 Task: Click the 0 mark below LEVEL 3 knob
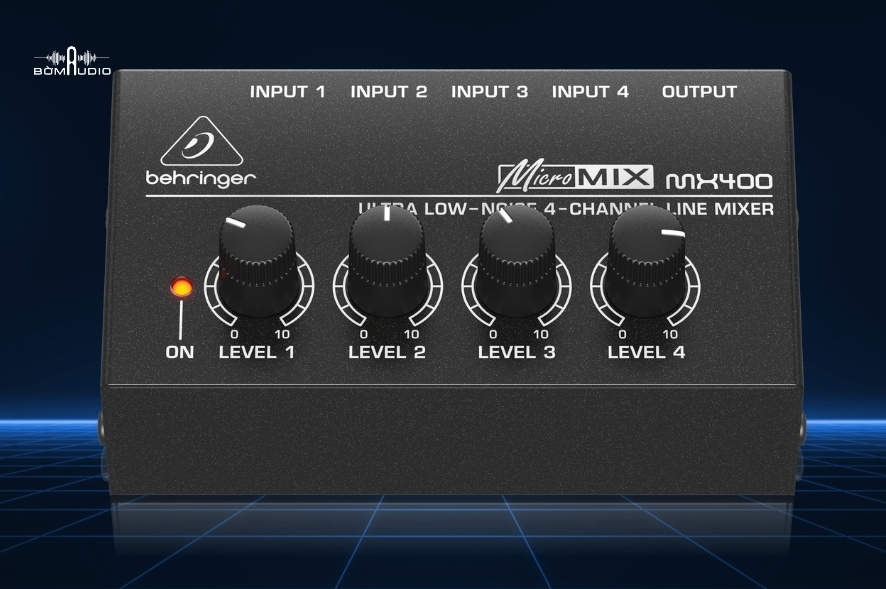(x=493, y=334)
